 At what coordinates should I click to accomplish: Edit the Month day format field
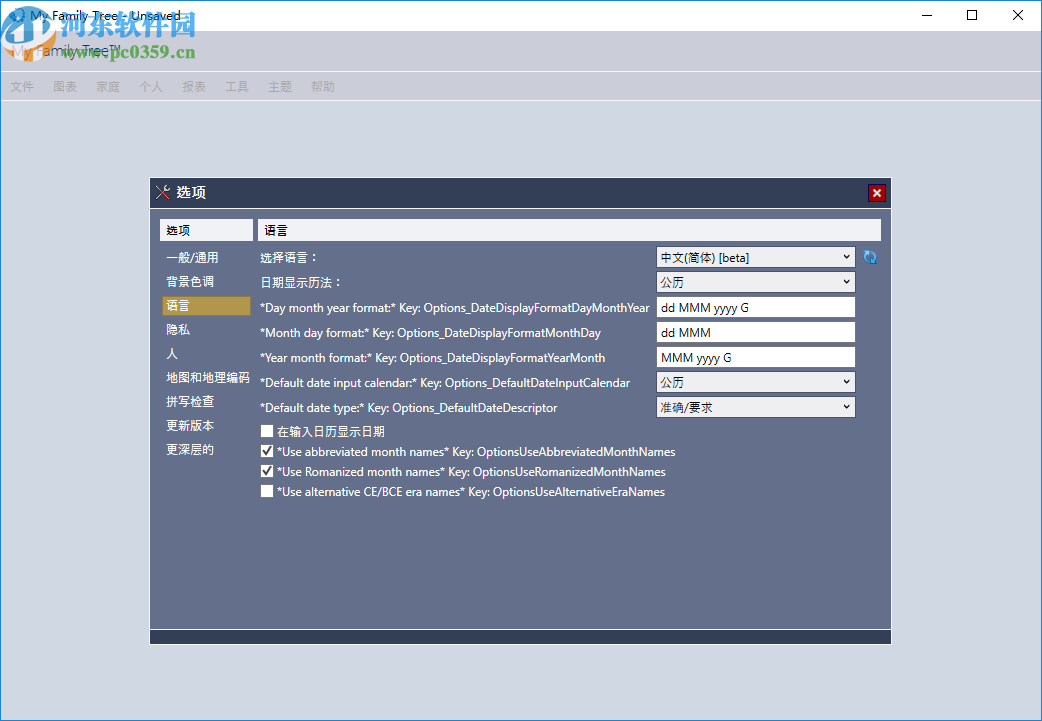pos(756,332)
